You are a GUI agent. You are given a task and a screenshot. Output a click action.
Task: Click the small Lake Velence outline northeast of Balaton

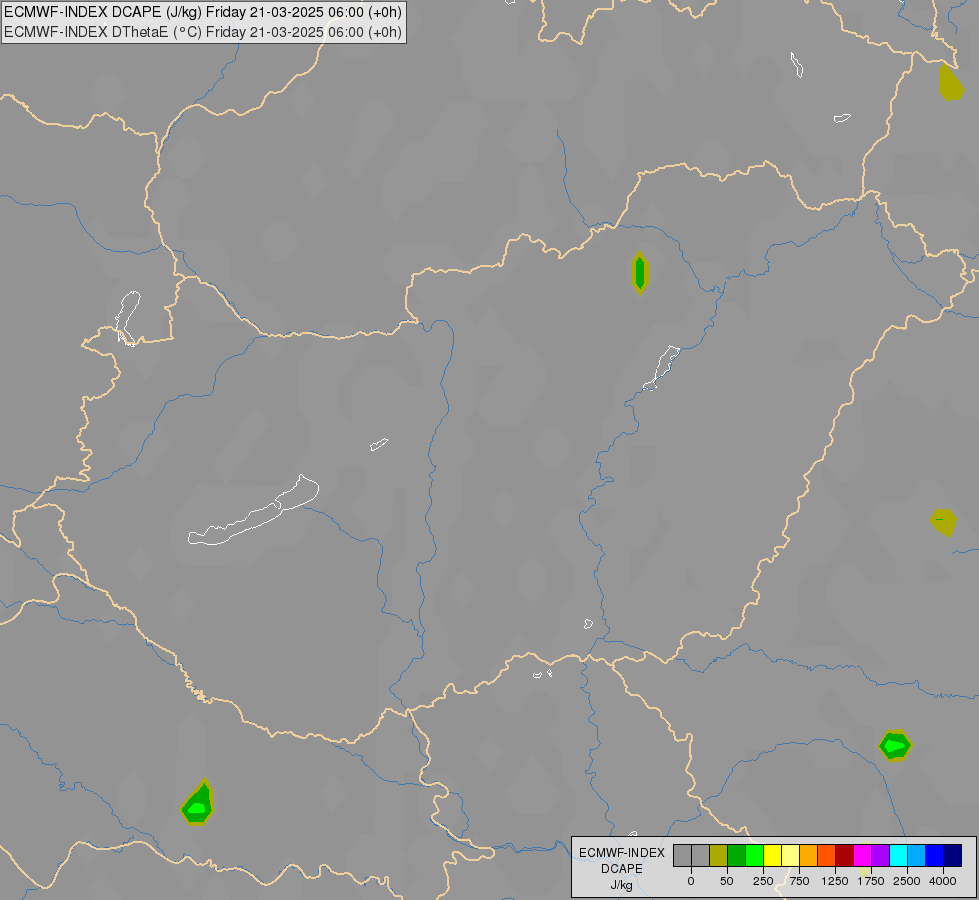[x=378, y=444]
